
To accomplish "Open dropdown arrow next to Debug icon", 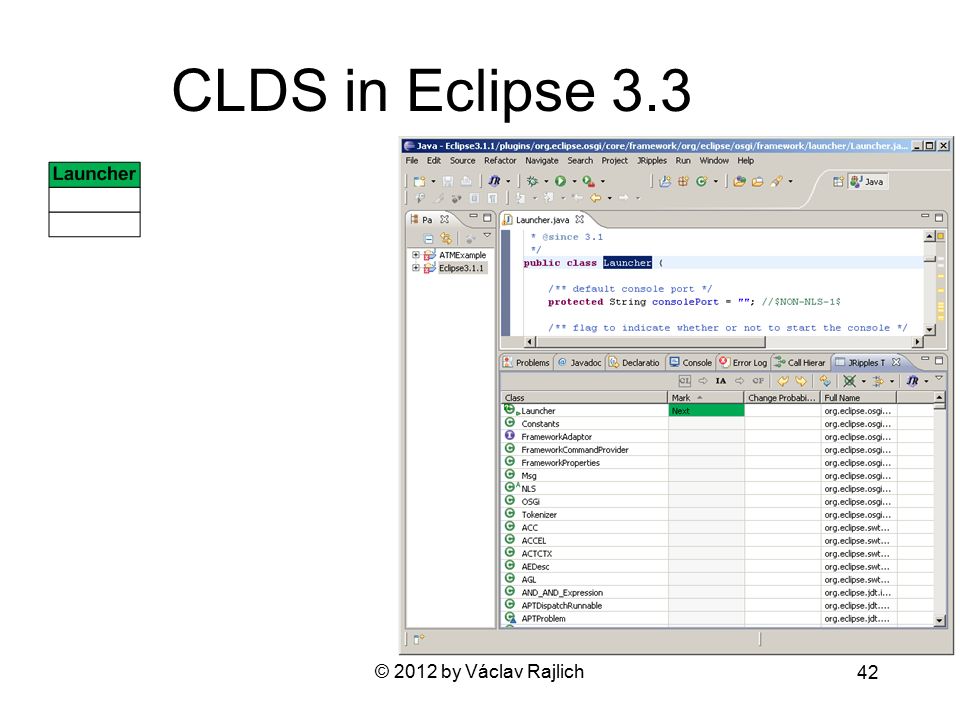I will pyautogui.click(x=546, y=182).
